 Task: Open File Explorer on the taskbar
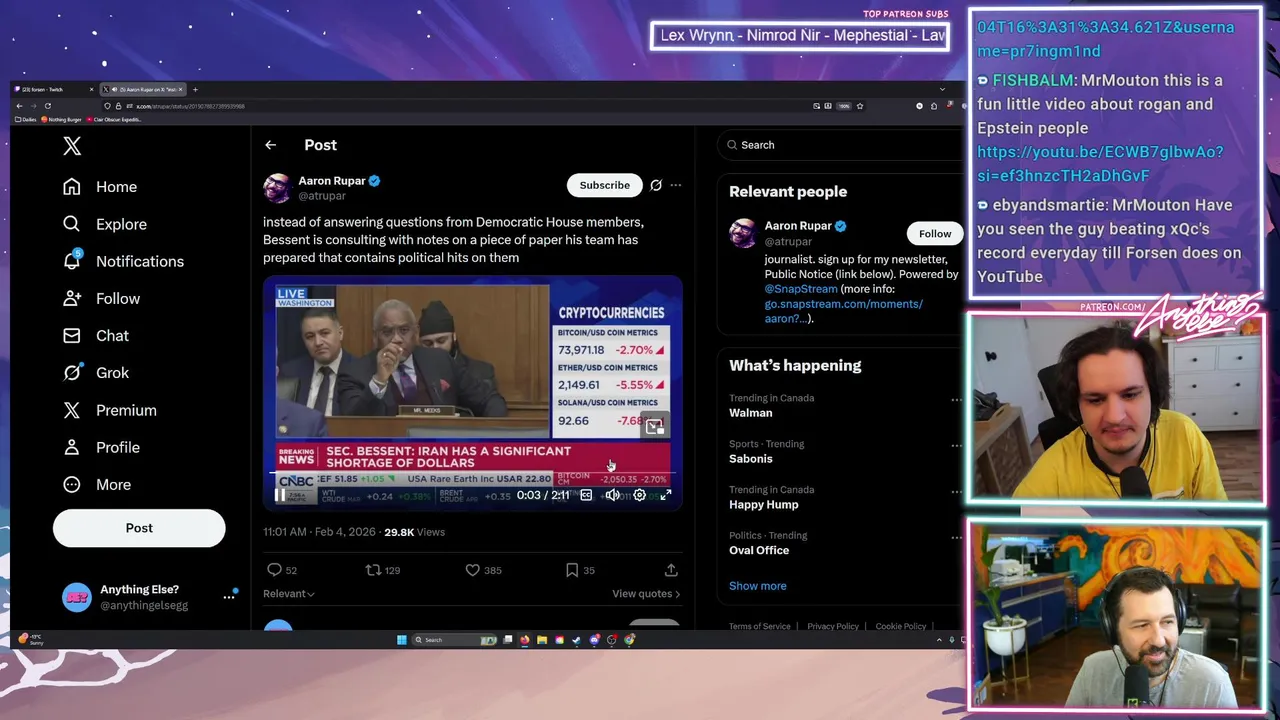[542, 640]
